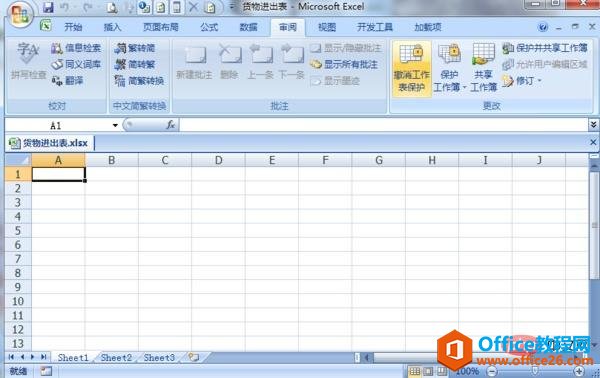
Task: Select the 货物进出表.xlsx document tab
Action: coord(49,143)
